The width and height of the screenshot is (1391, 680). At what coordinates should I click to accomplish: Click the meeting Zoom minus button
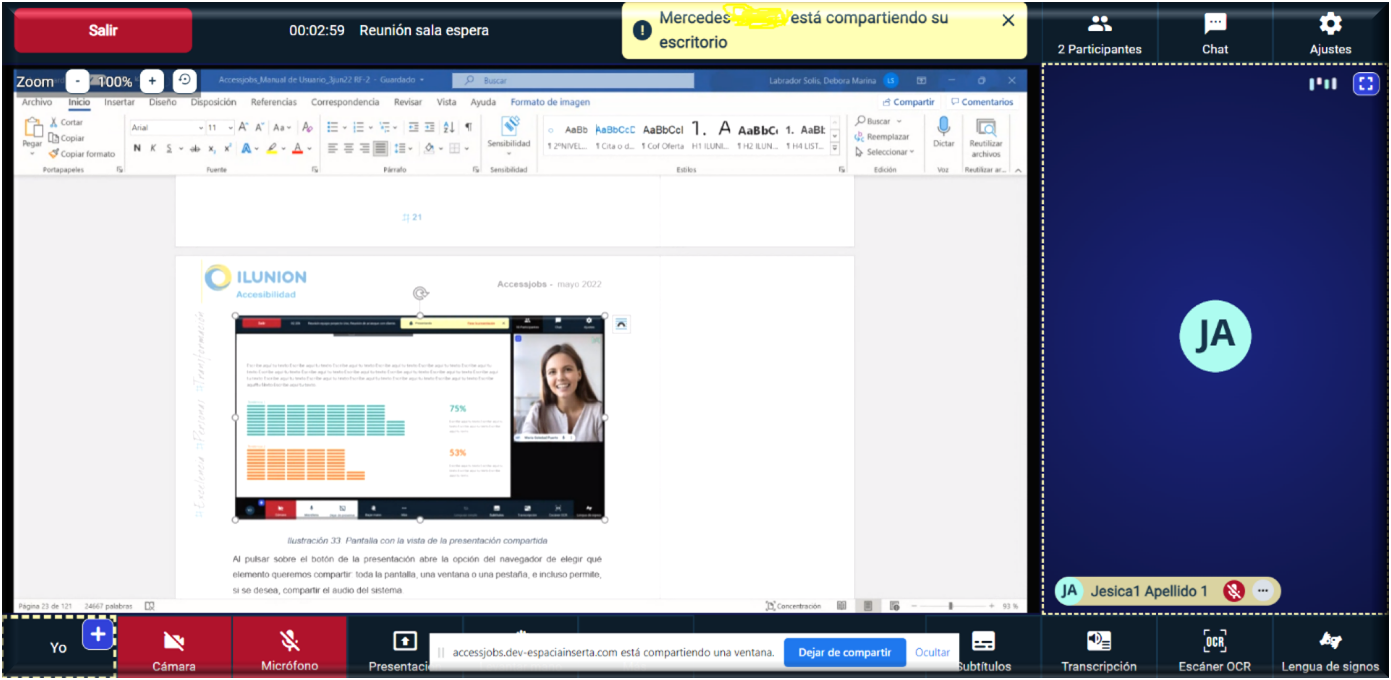[x=78, y=81]
